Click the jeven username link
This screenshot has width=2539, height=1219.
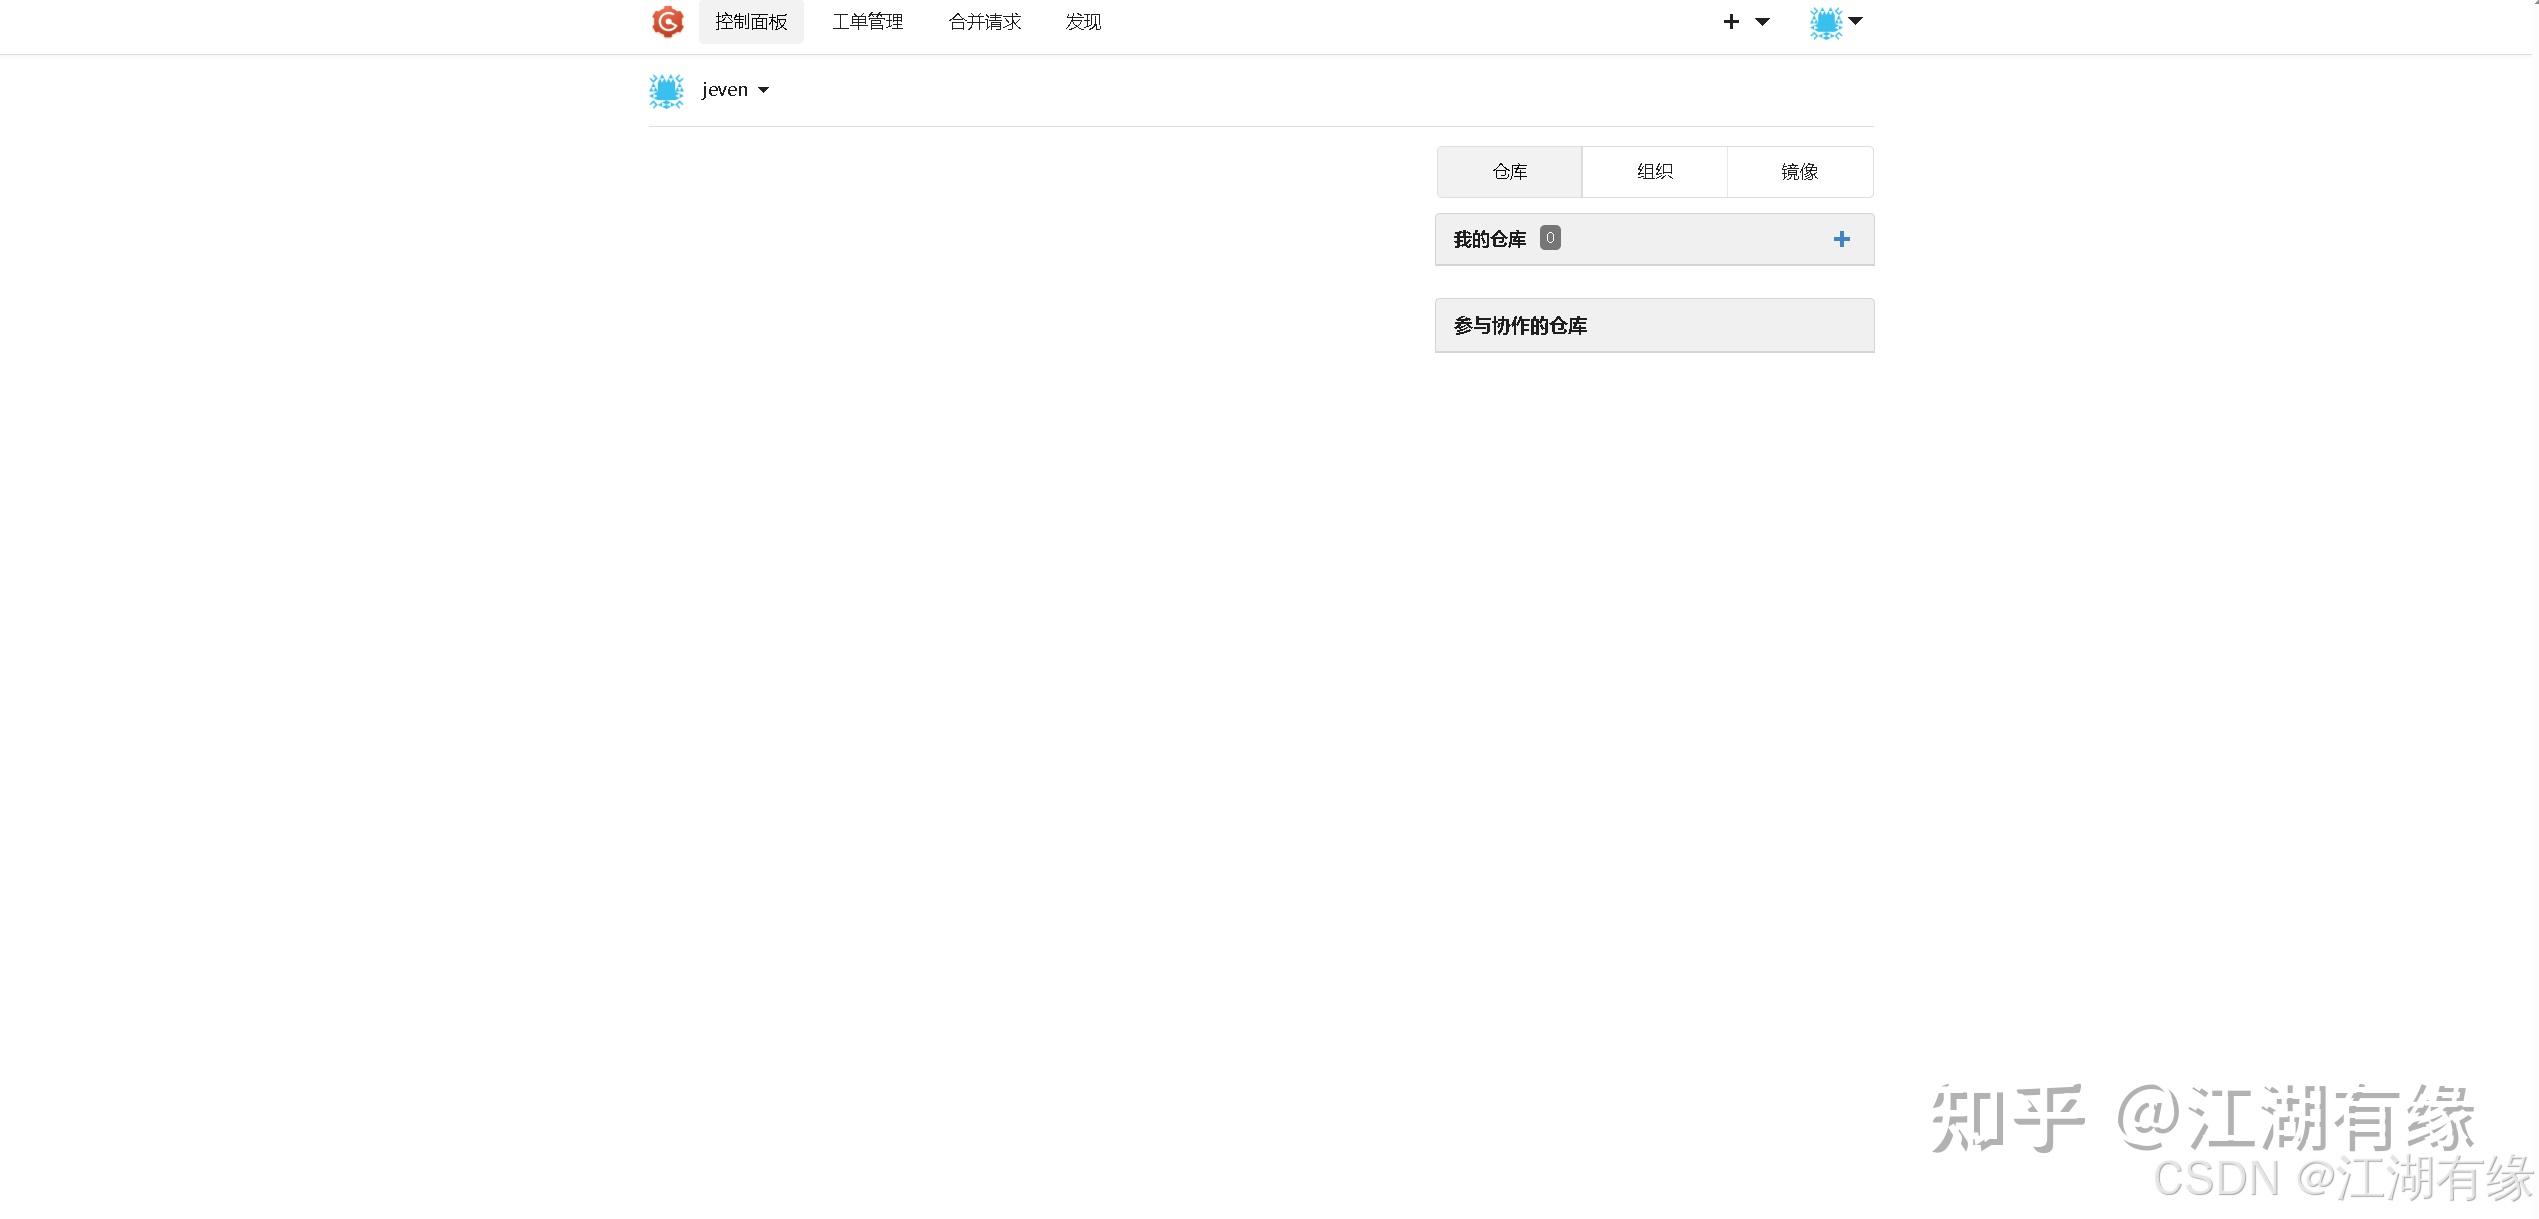[x=724, y=89]
